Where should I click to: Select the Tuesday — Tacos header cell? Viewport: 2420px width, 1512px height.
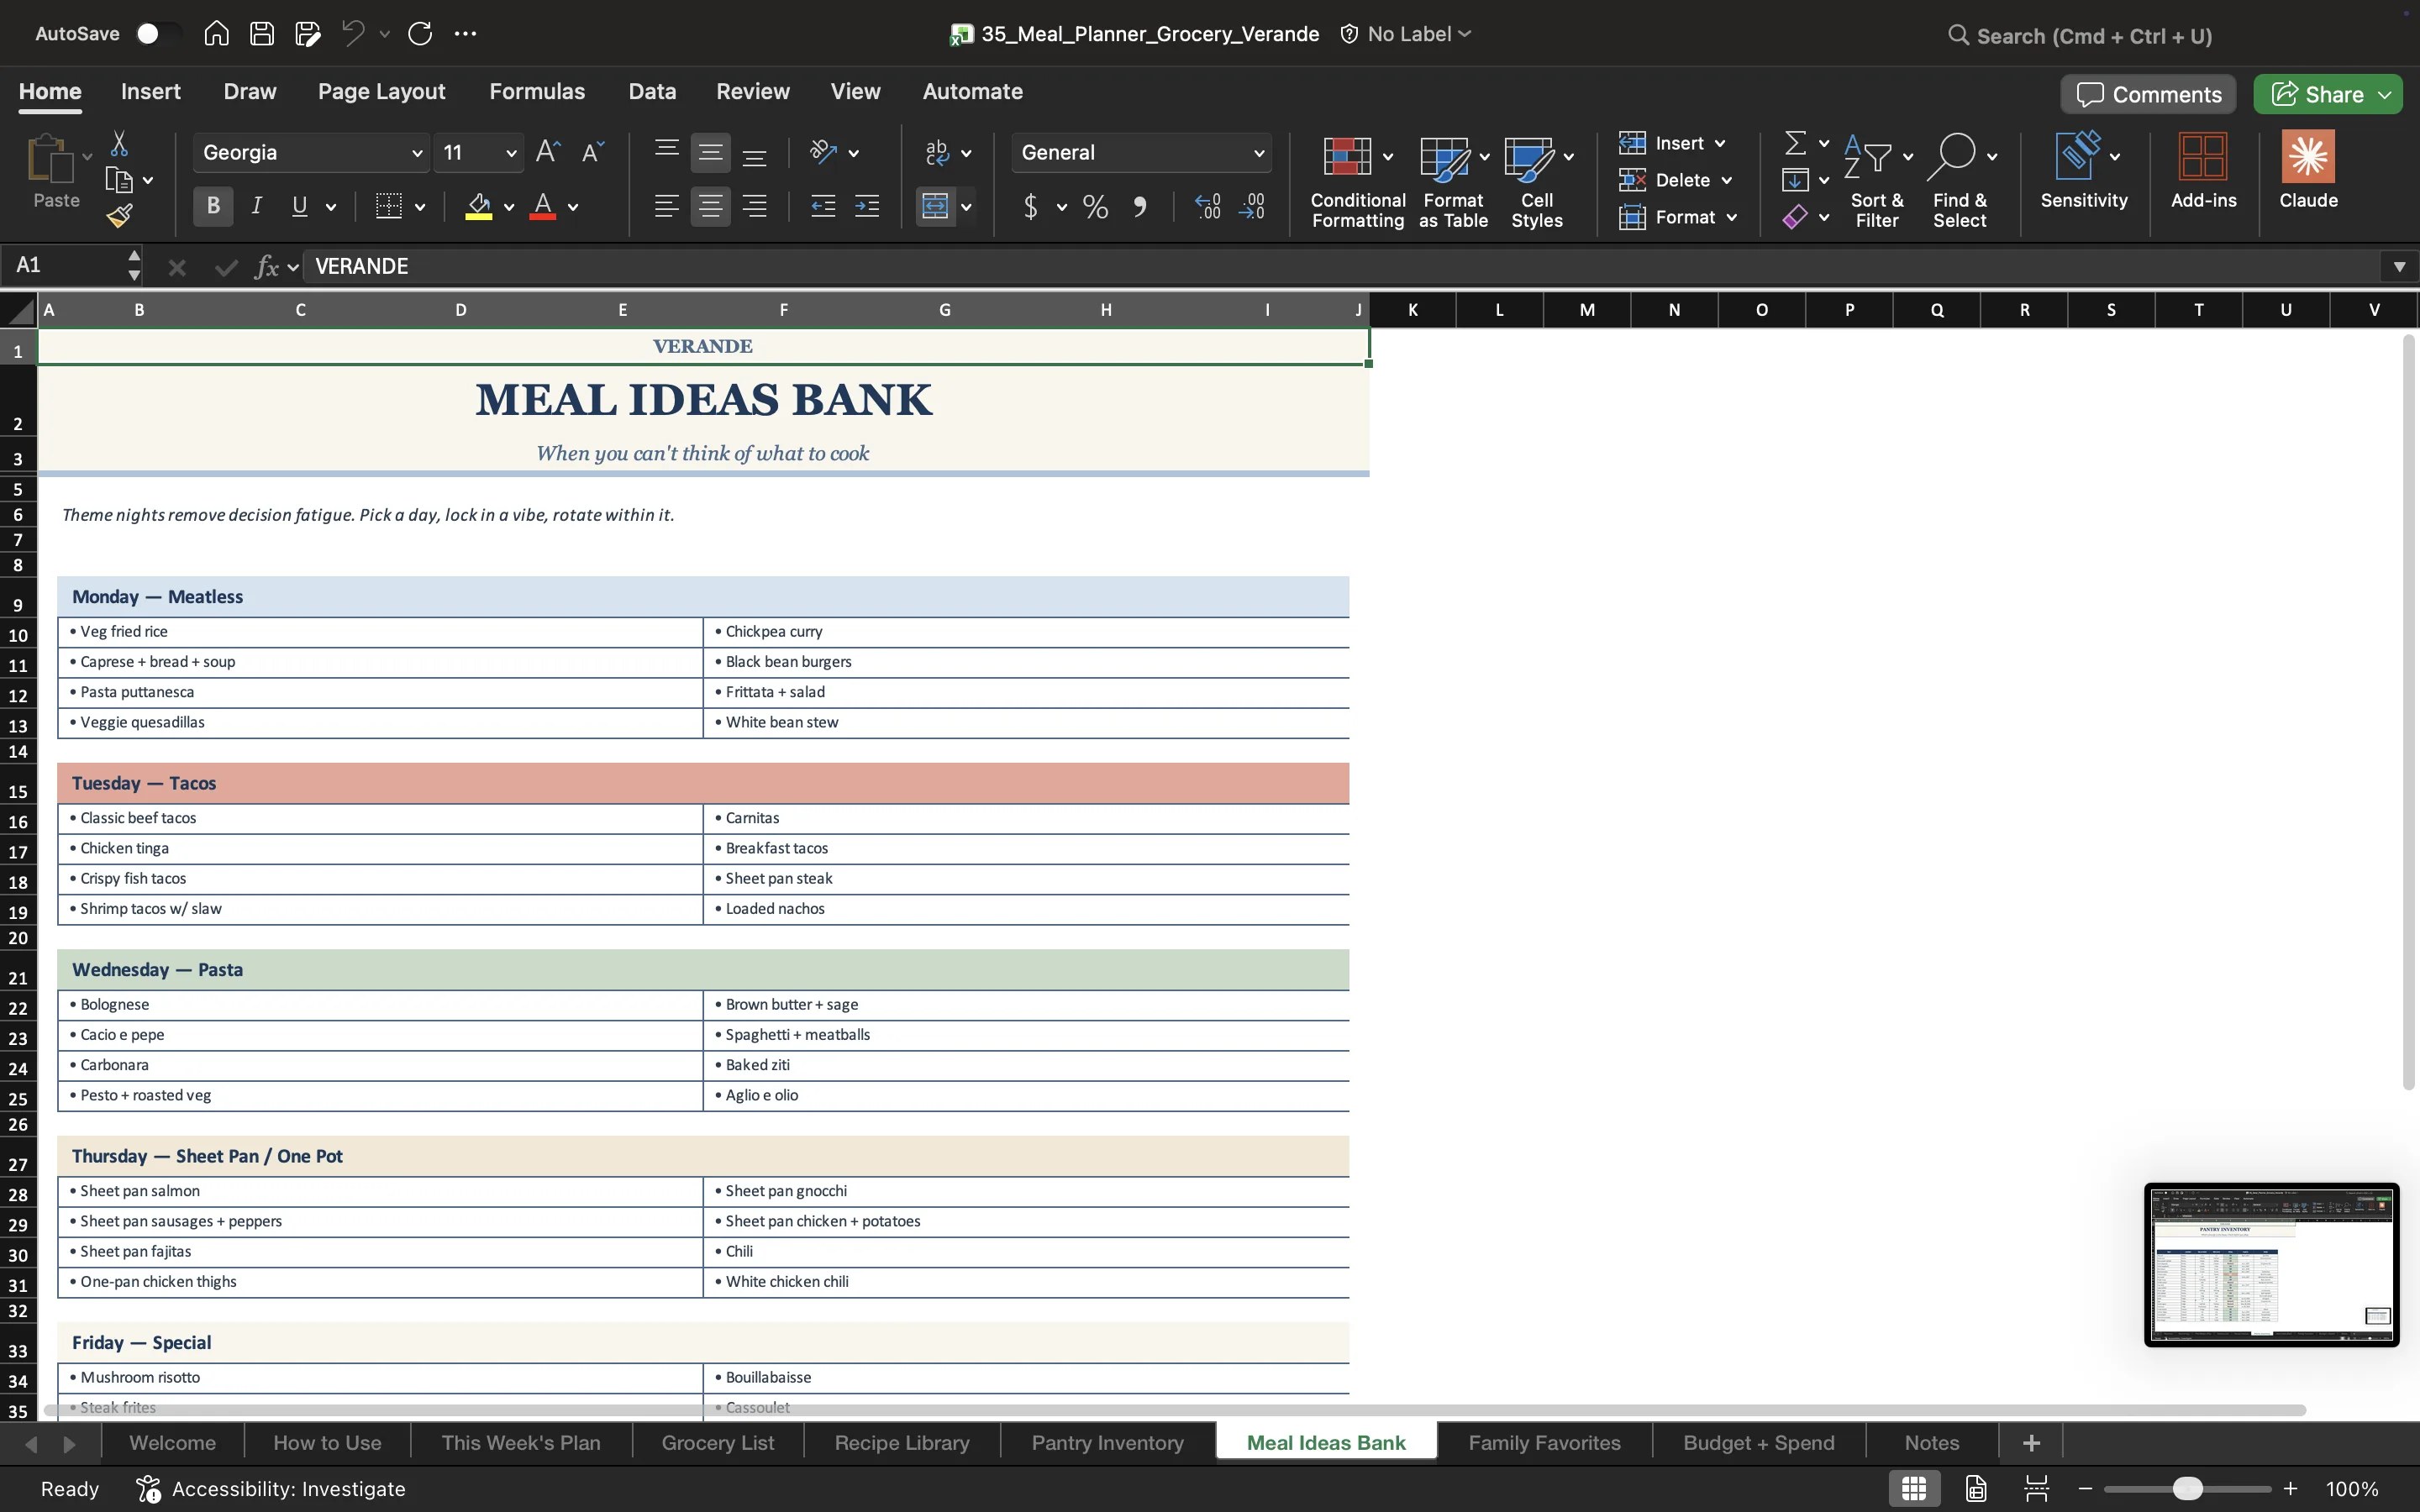pyautogui.click(x=703, y=783)
